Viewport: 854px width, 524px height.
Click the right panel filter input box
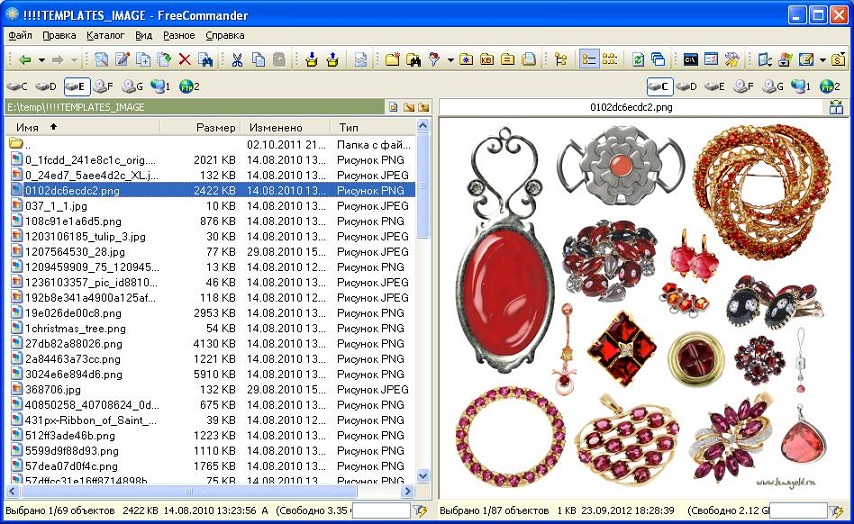[x=798, y=510]
